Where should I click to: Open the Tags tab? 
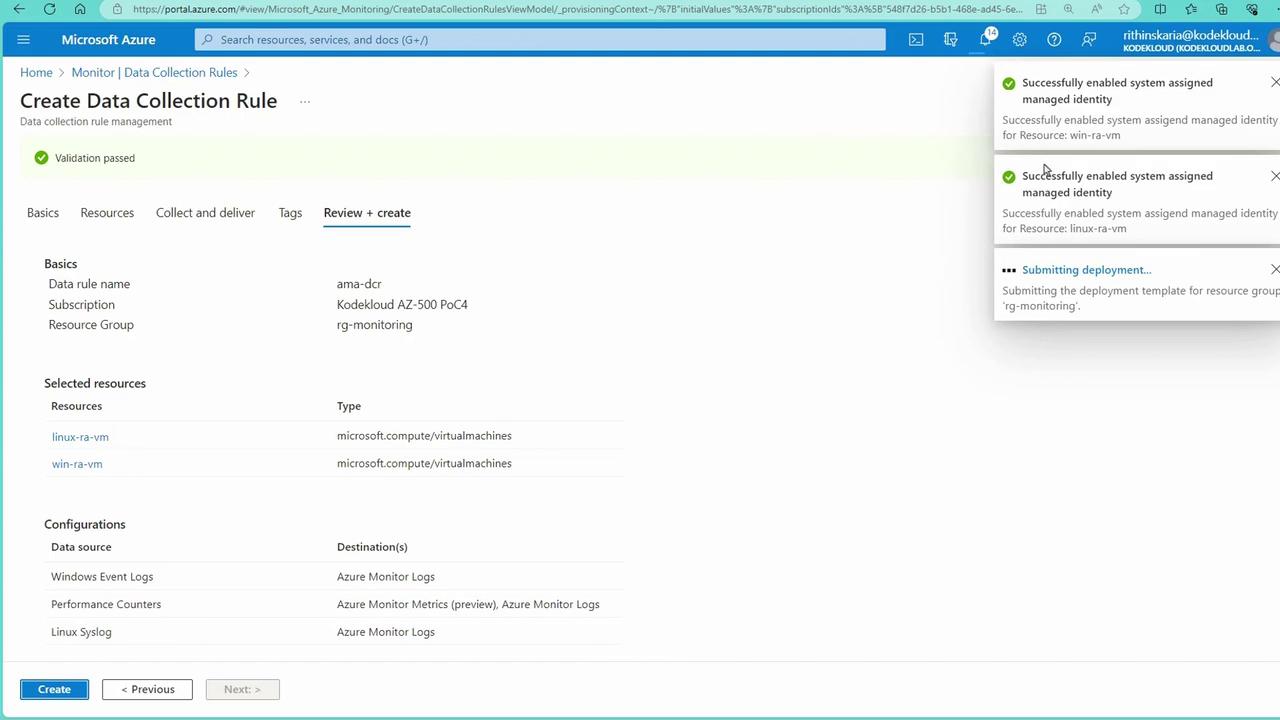[x=290, y=213]
